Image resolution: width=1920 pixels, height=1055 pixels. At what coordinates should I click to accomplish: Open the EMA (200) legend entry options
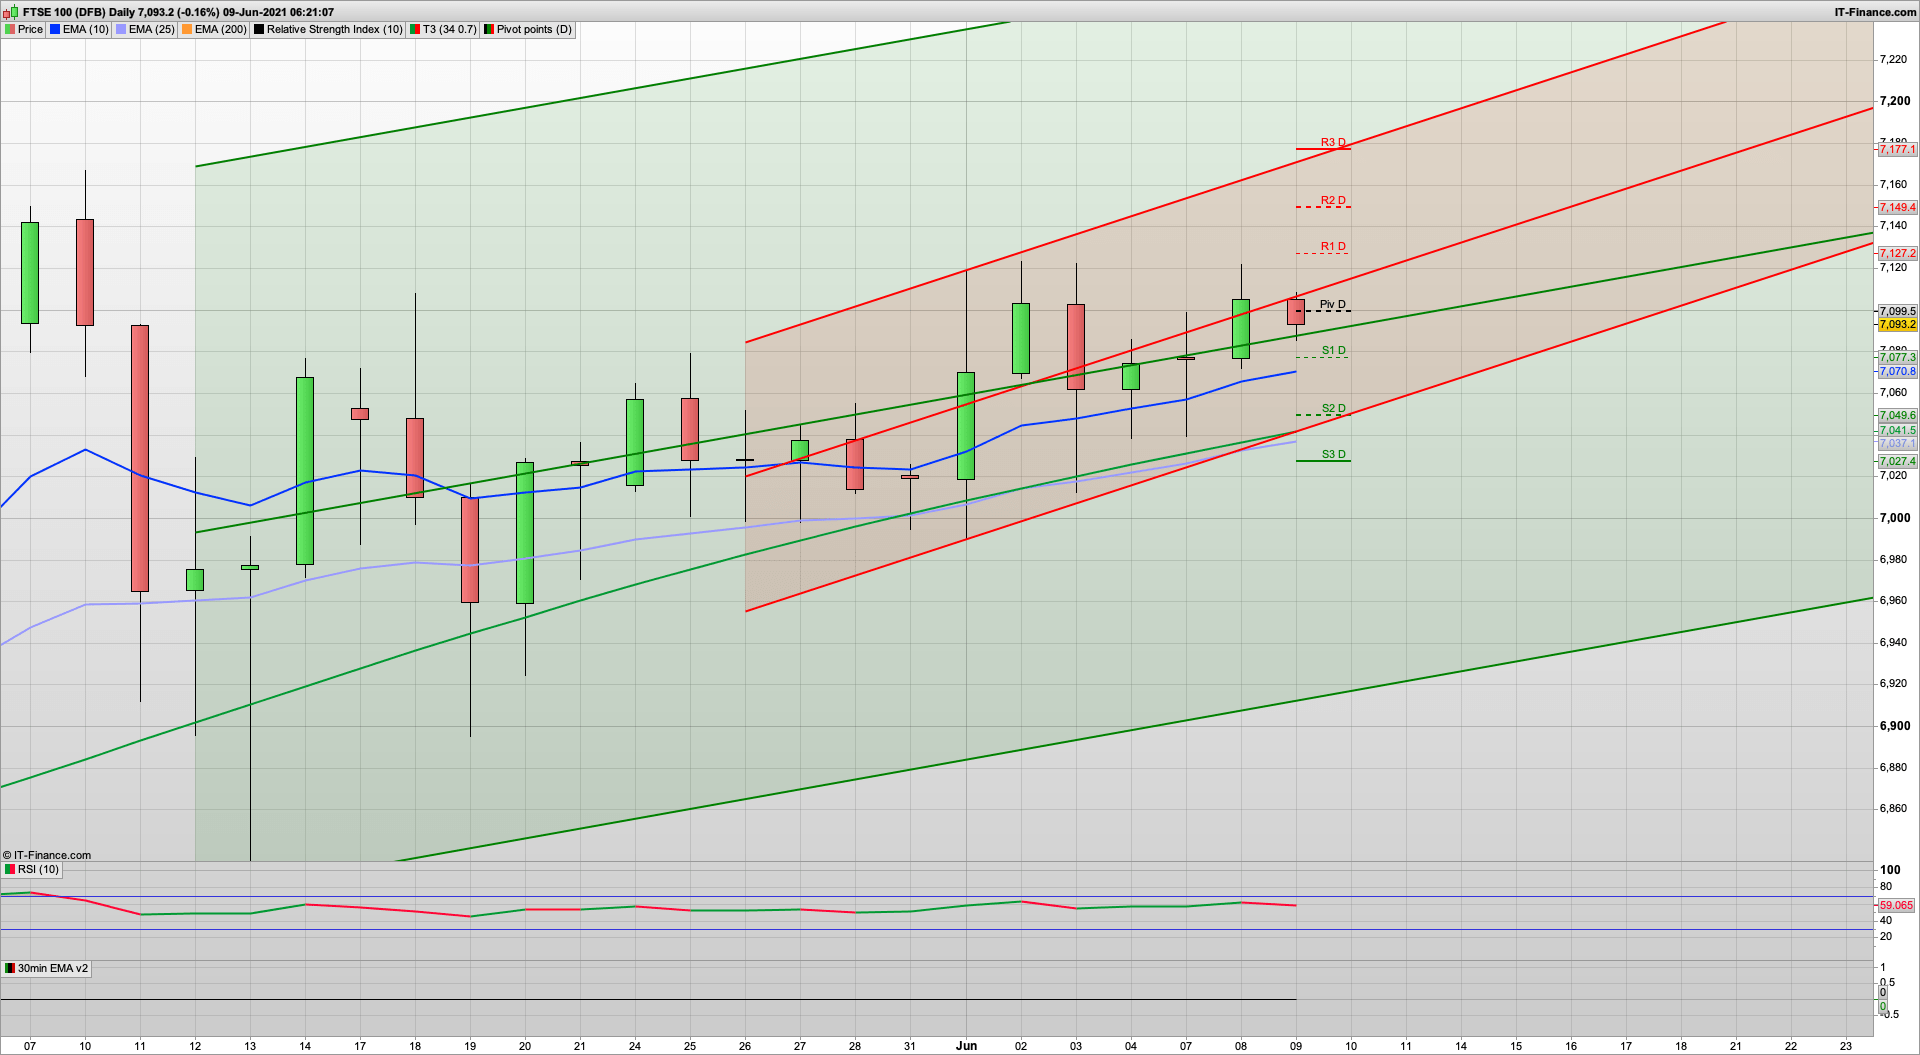tap(215, 29)
